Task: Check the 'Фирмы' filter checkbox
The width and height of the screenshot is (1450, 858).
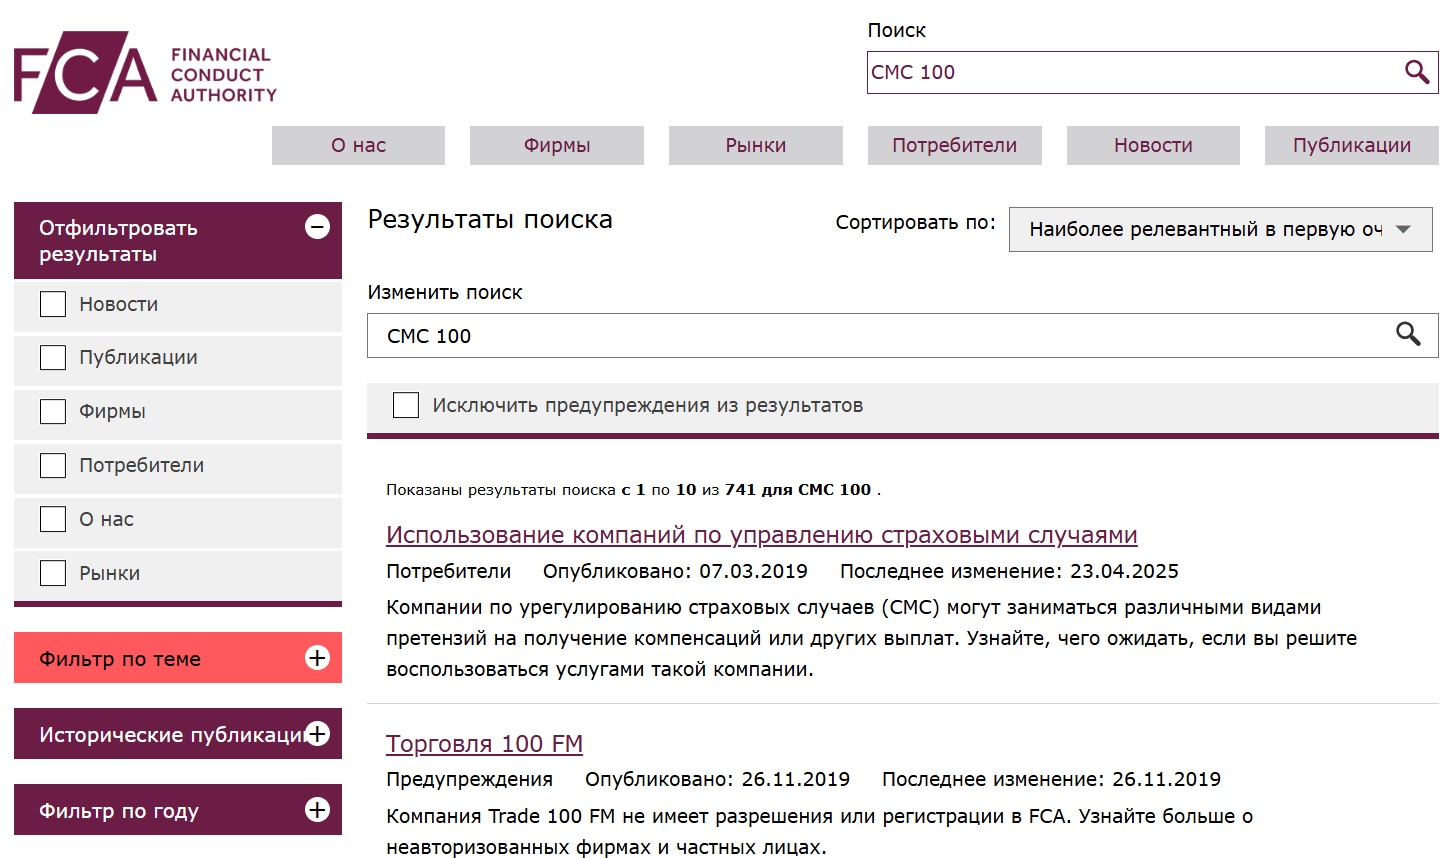Action: [x=52, y=411]
